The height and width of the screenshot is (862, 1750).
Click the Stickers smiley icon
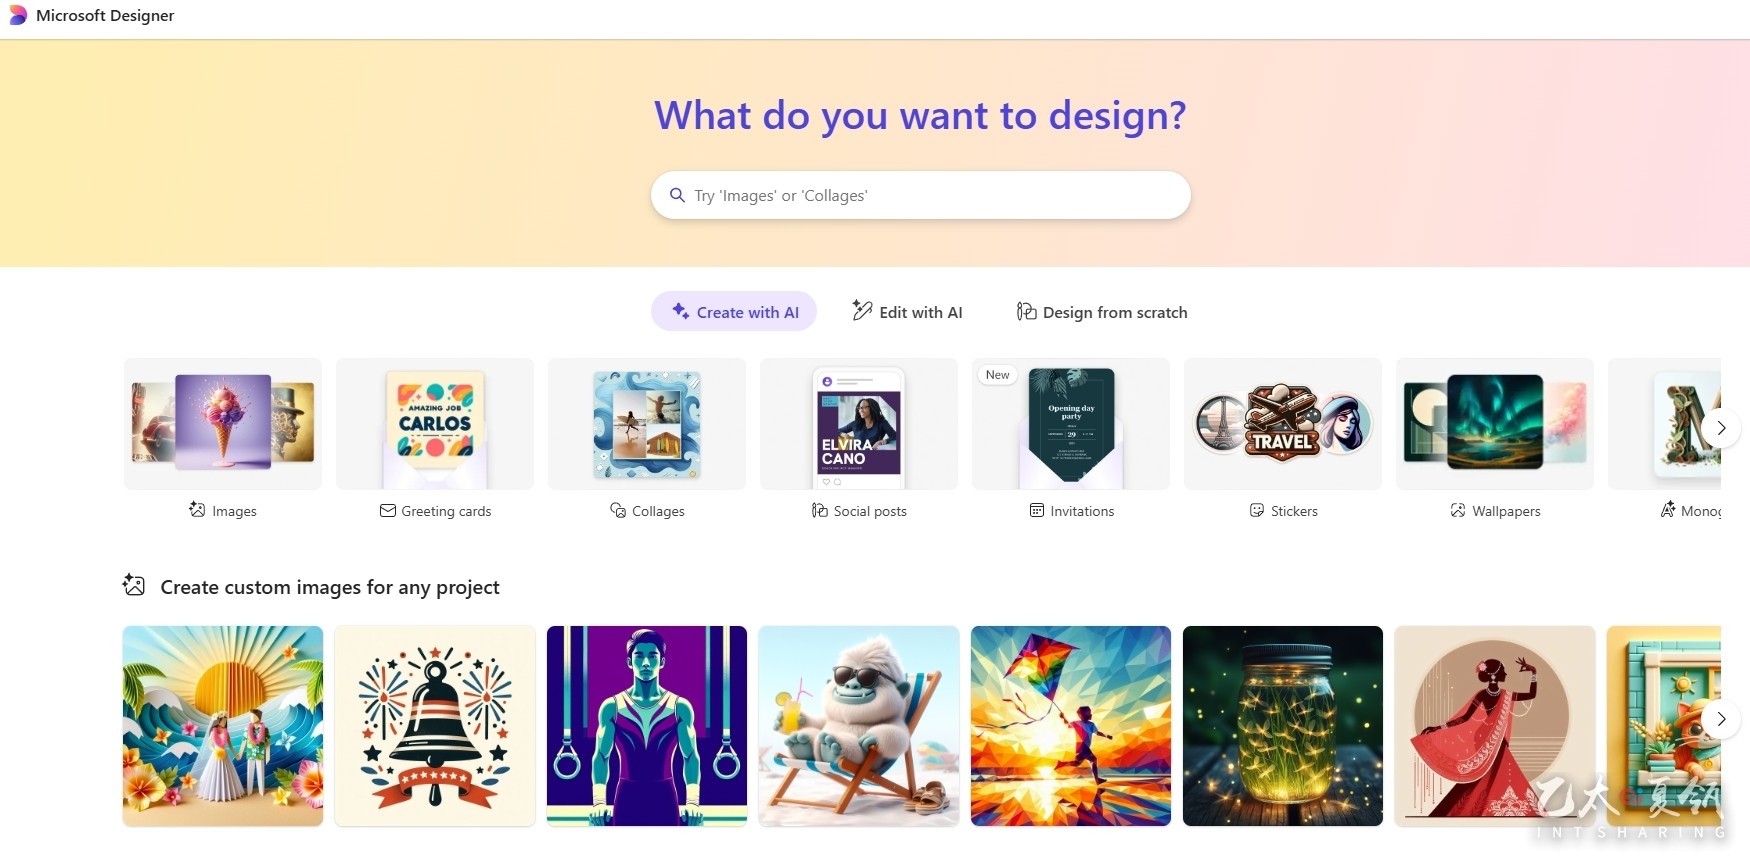tap(1257, 510)
